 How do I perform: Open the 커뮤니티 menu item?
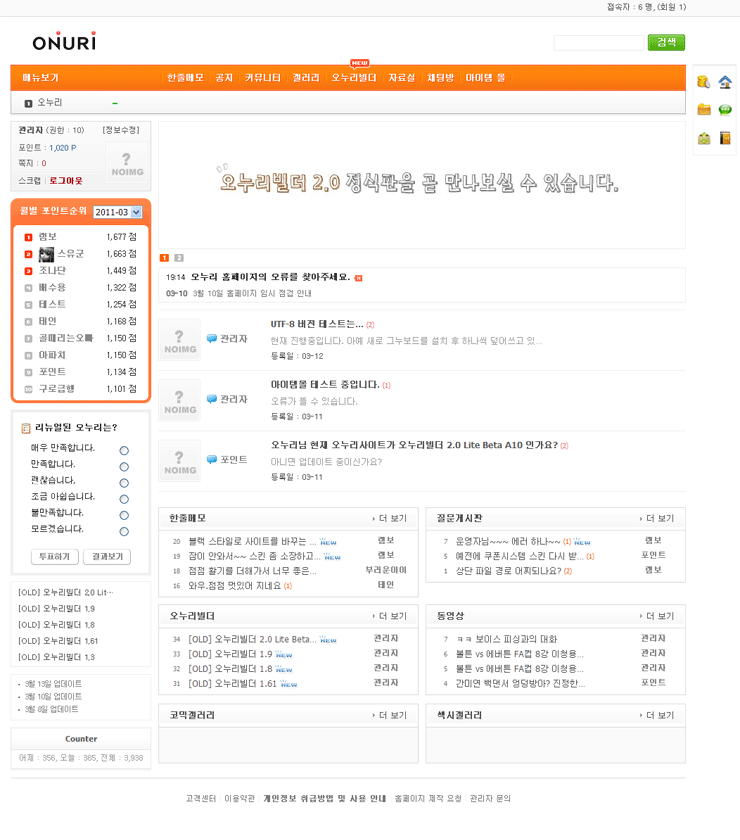pyautogui.click(x=263, y=78)
